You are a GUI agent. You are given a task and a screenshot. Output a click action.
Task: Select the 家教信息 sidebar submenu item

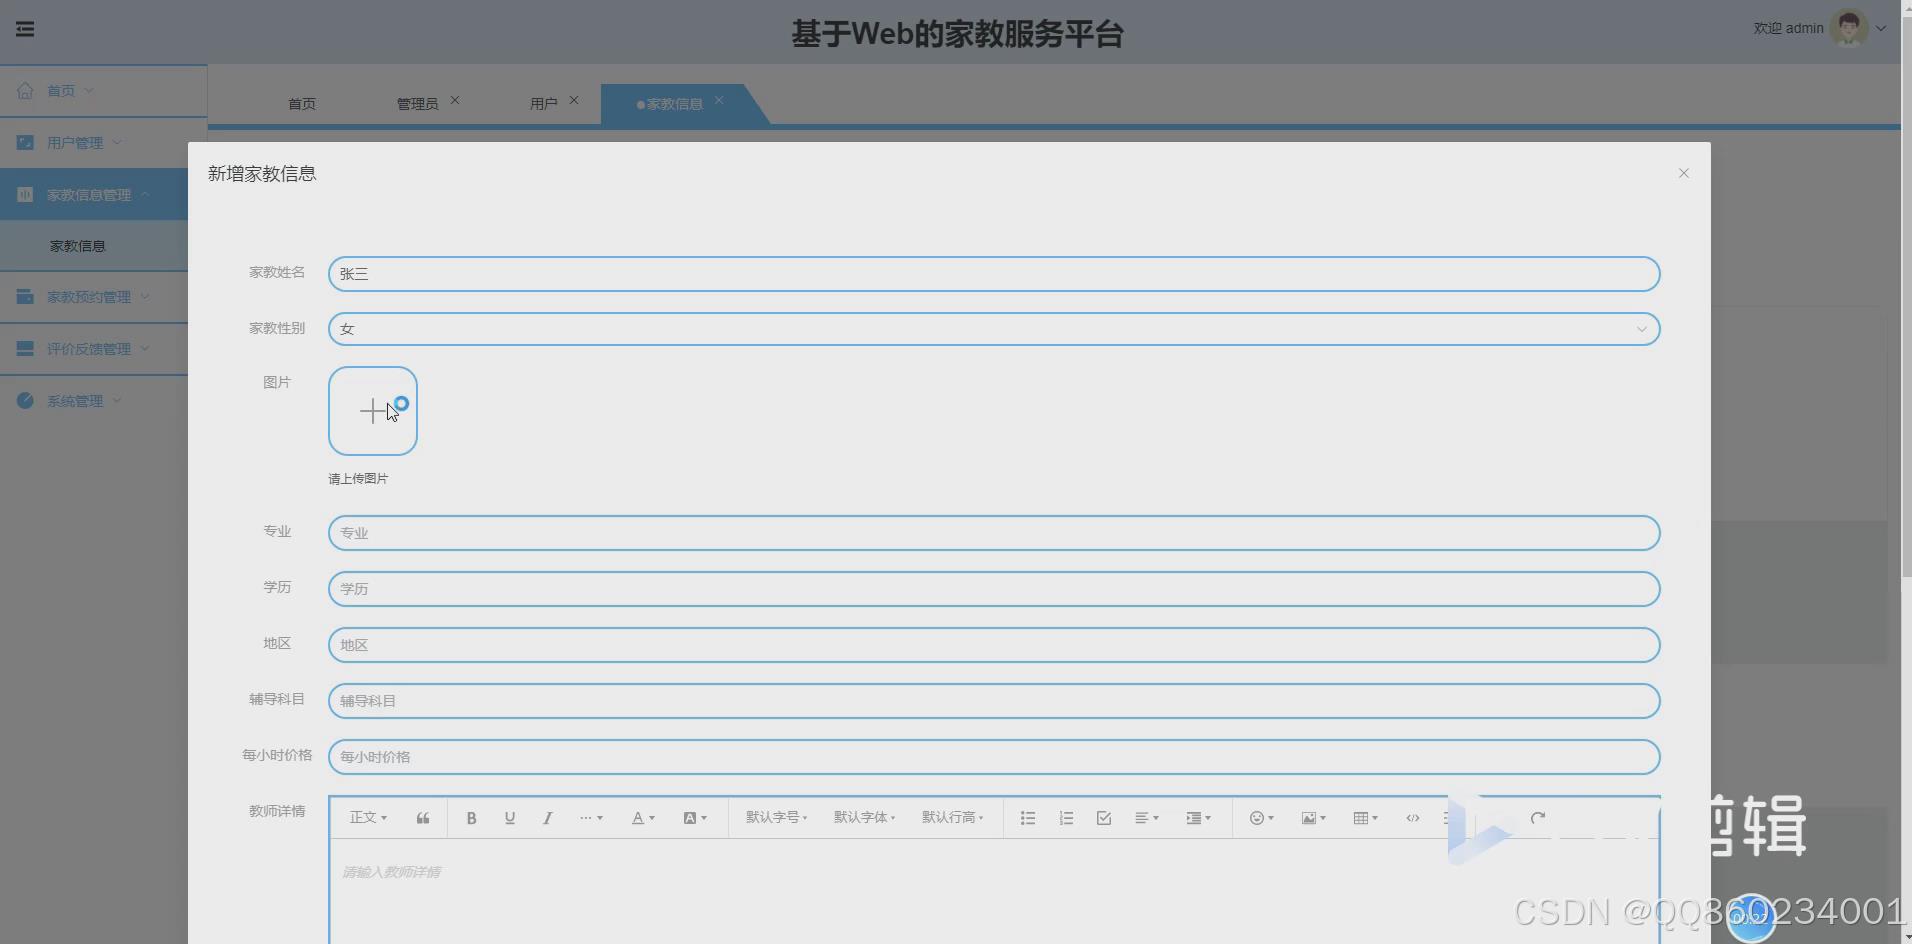tap(94, 246)
